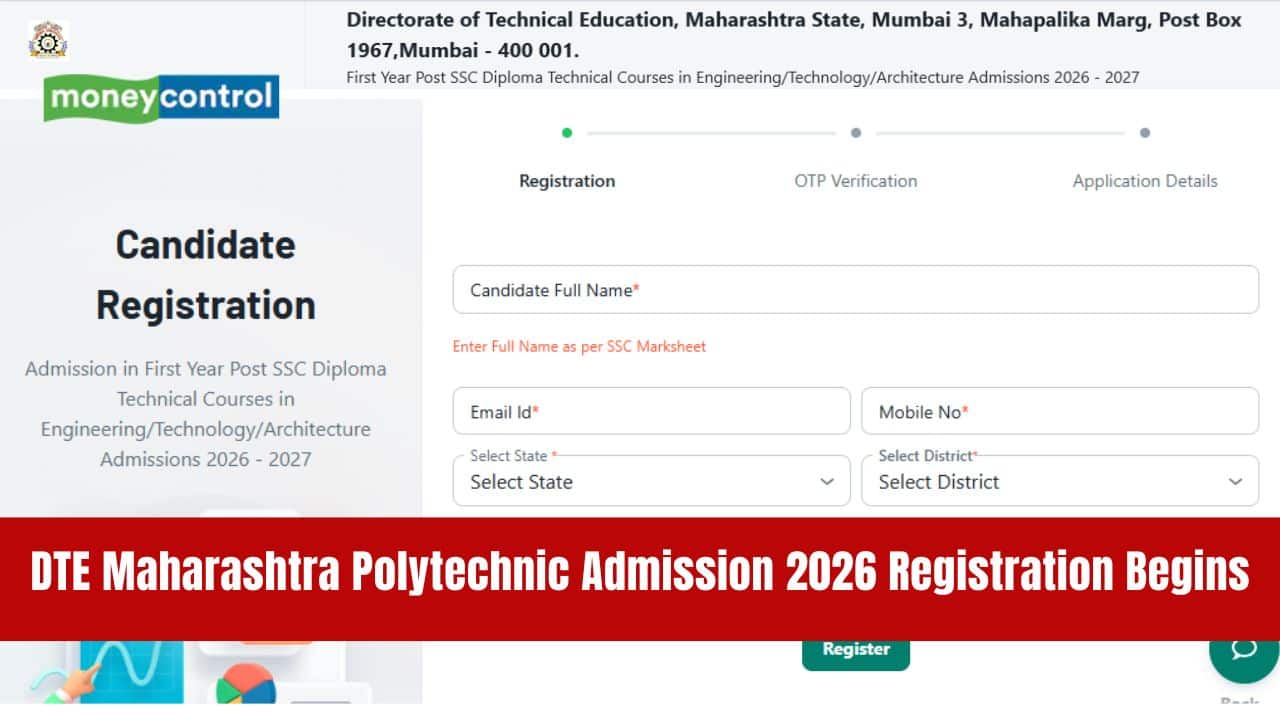The height and width of the screenshot is (720, 1280).
Task: Expand the Select District chevron arrow
Action: click(x=1235, y=482)
